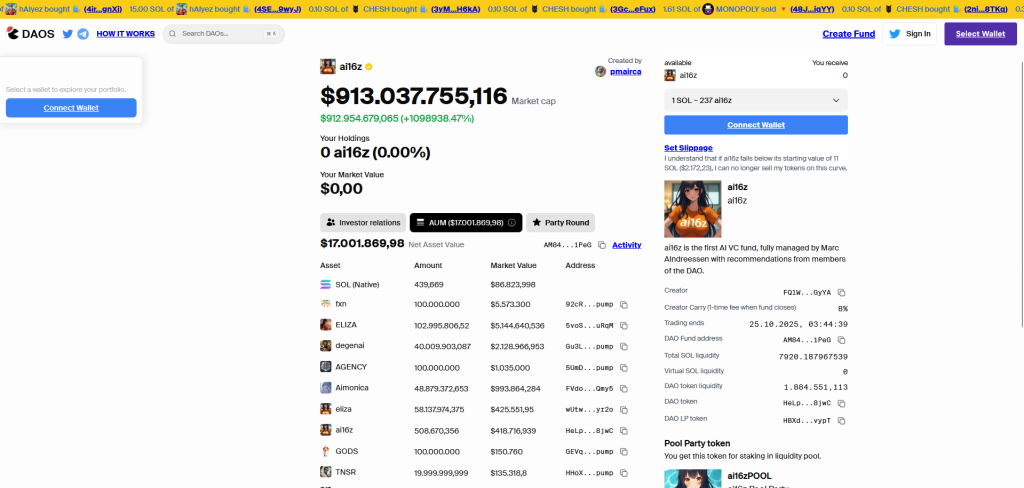
Task: Copy the lowercase eliza address wUtw...yr2o
Action: 624,410
